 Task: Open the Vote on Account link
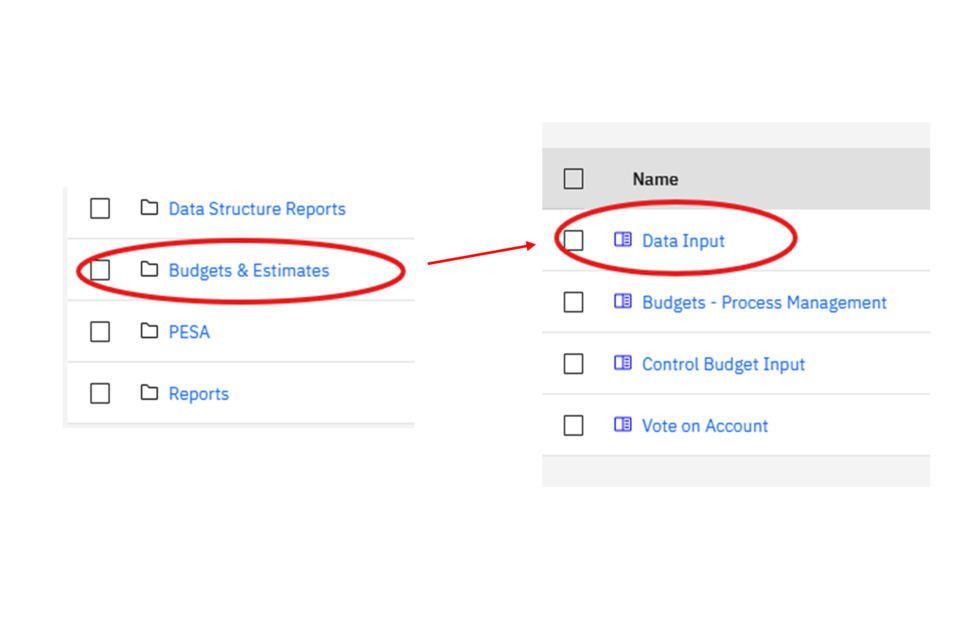coord(705,426)
